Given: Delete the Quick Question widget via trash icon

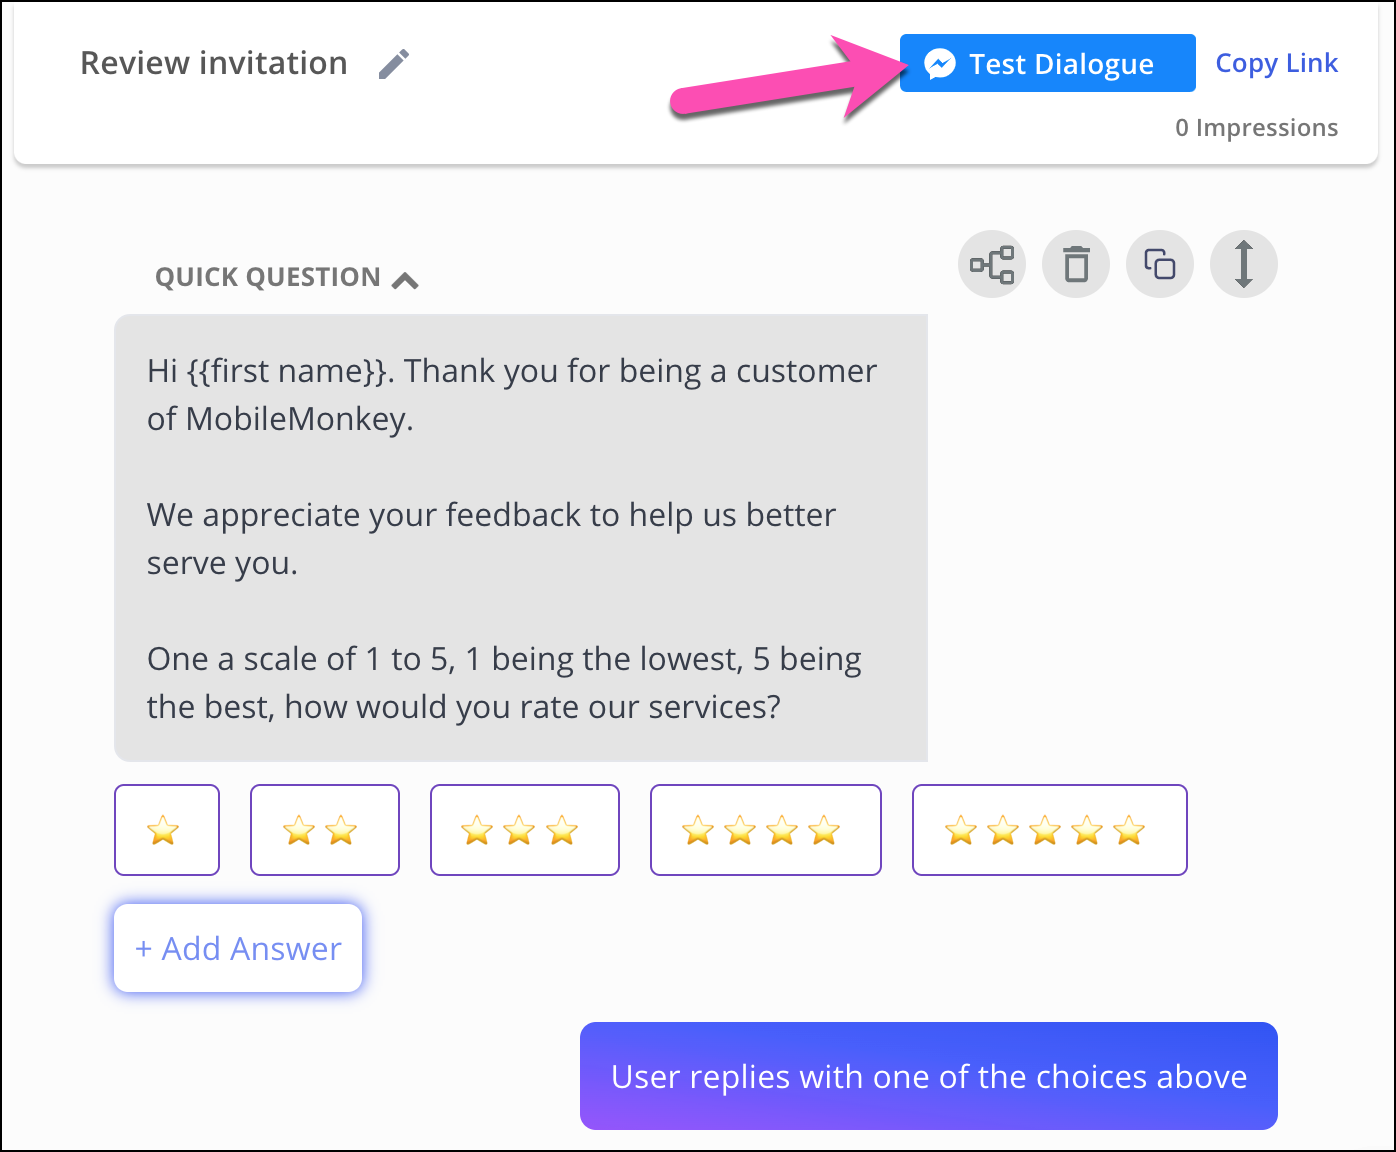Looking at the screenshot, I should tap(1076, 264).
